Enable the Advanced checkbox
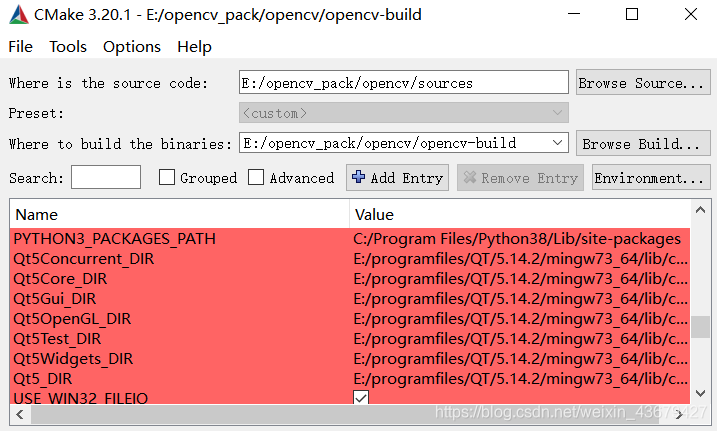The width and height of the screenshot is (717, 431). (x=256, y=177)
